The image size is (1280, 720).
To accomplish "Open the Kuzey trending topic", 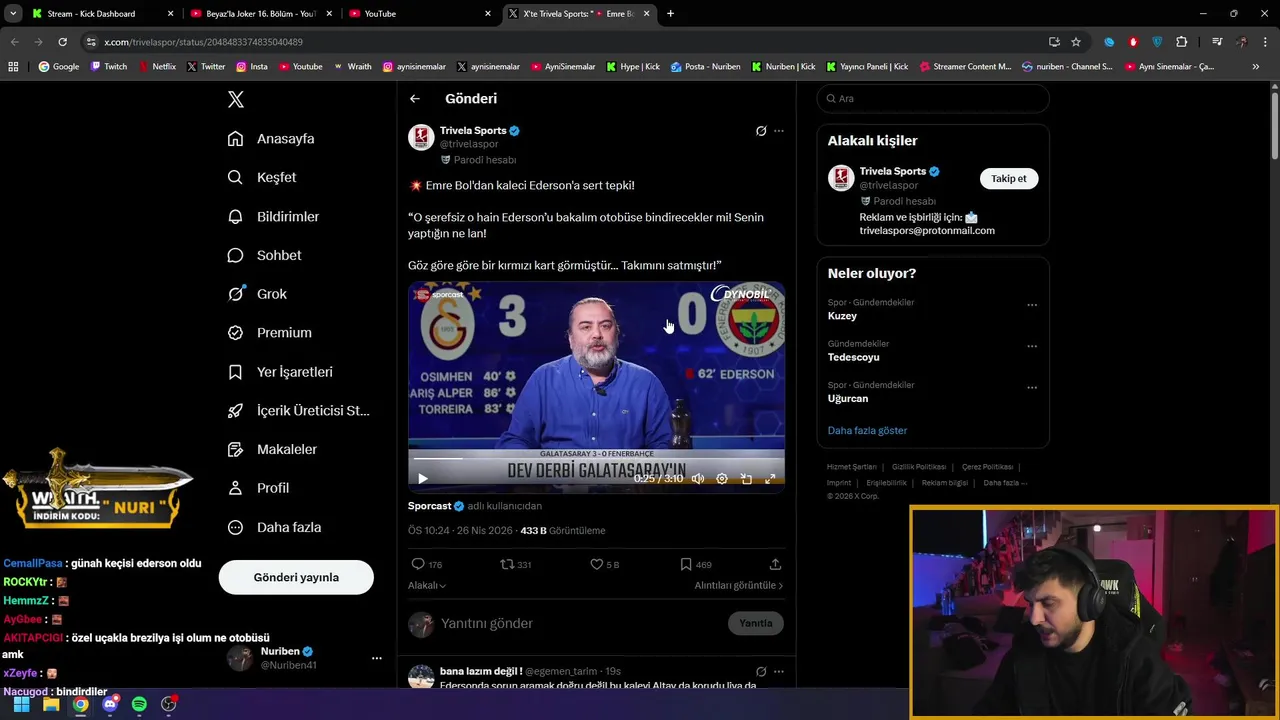I will (842, 316).
